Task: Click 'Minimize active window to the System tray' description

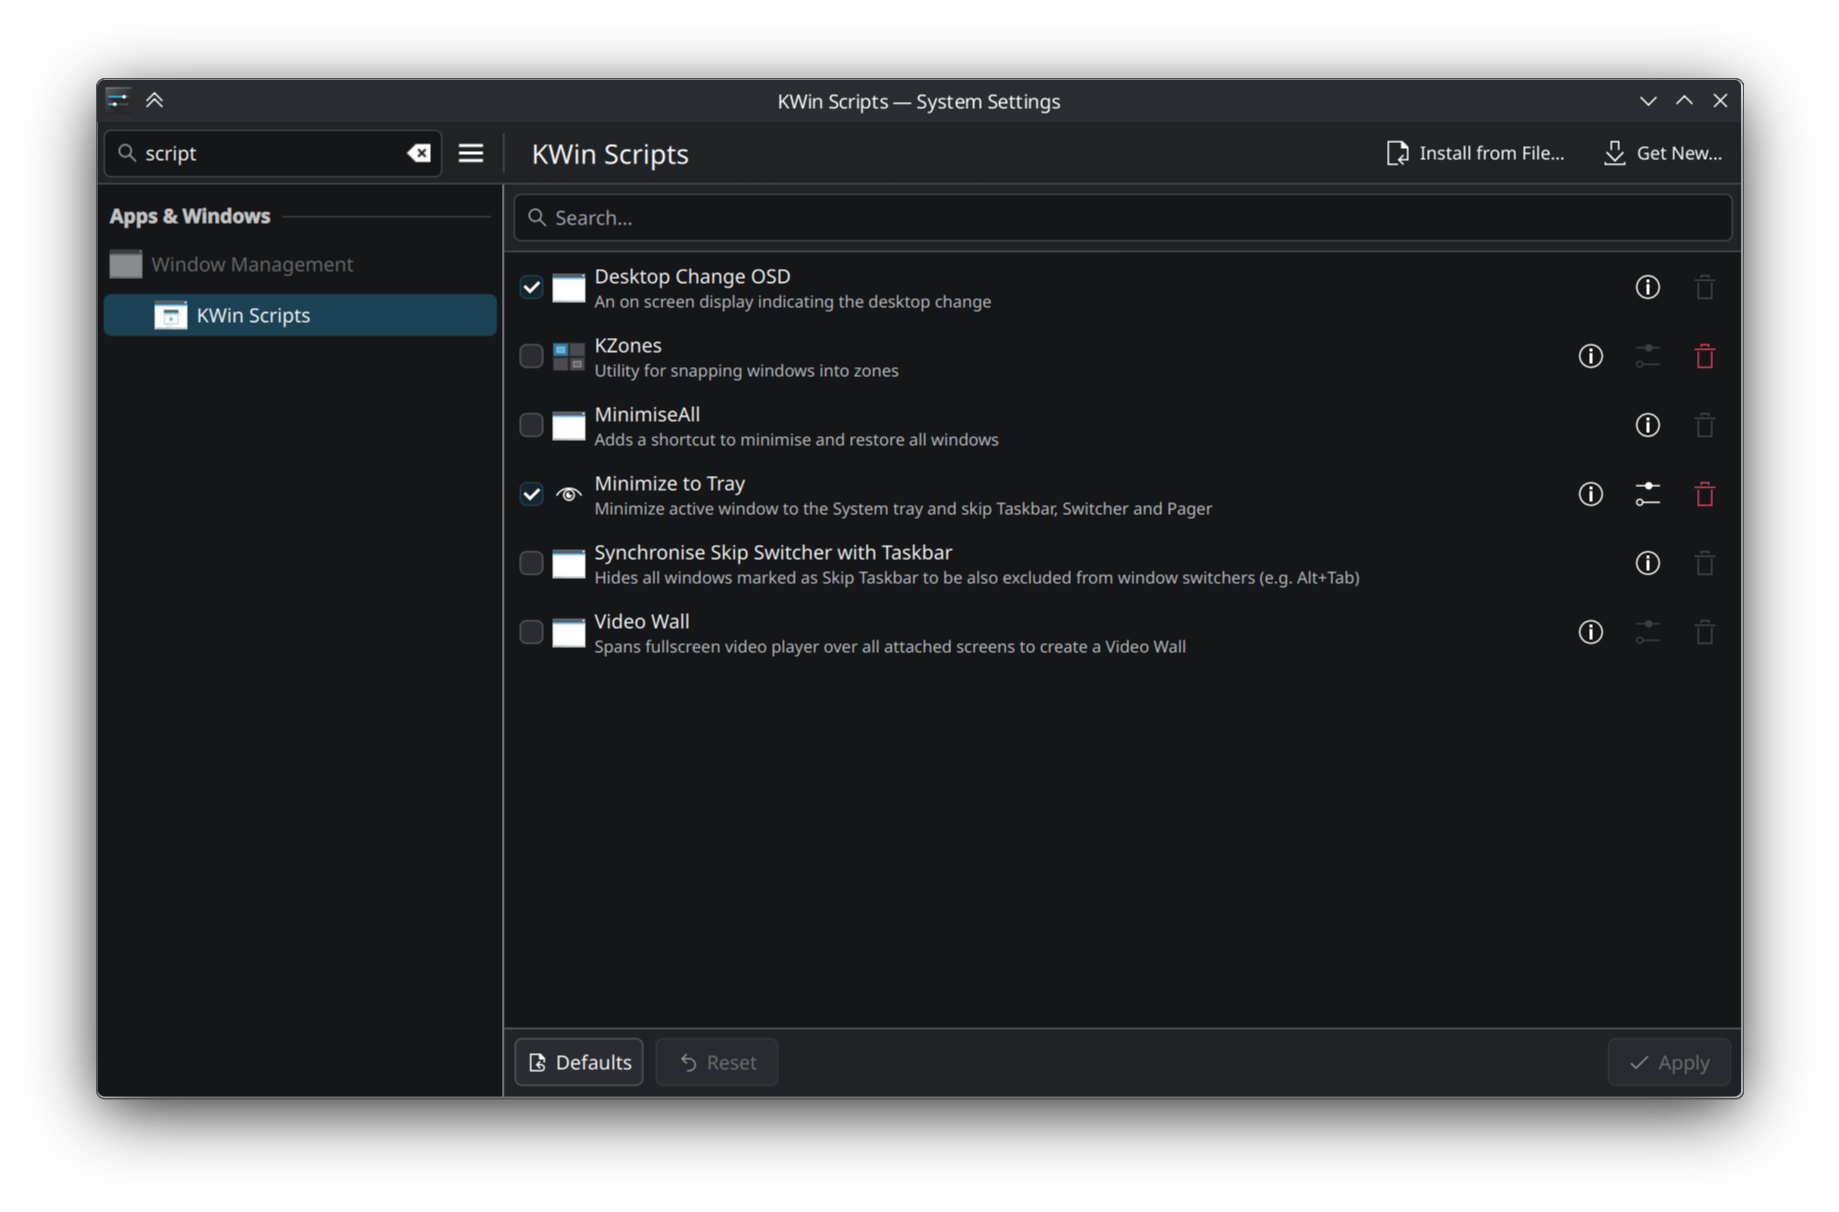Action: (x=903, y=509)
